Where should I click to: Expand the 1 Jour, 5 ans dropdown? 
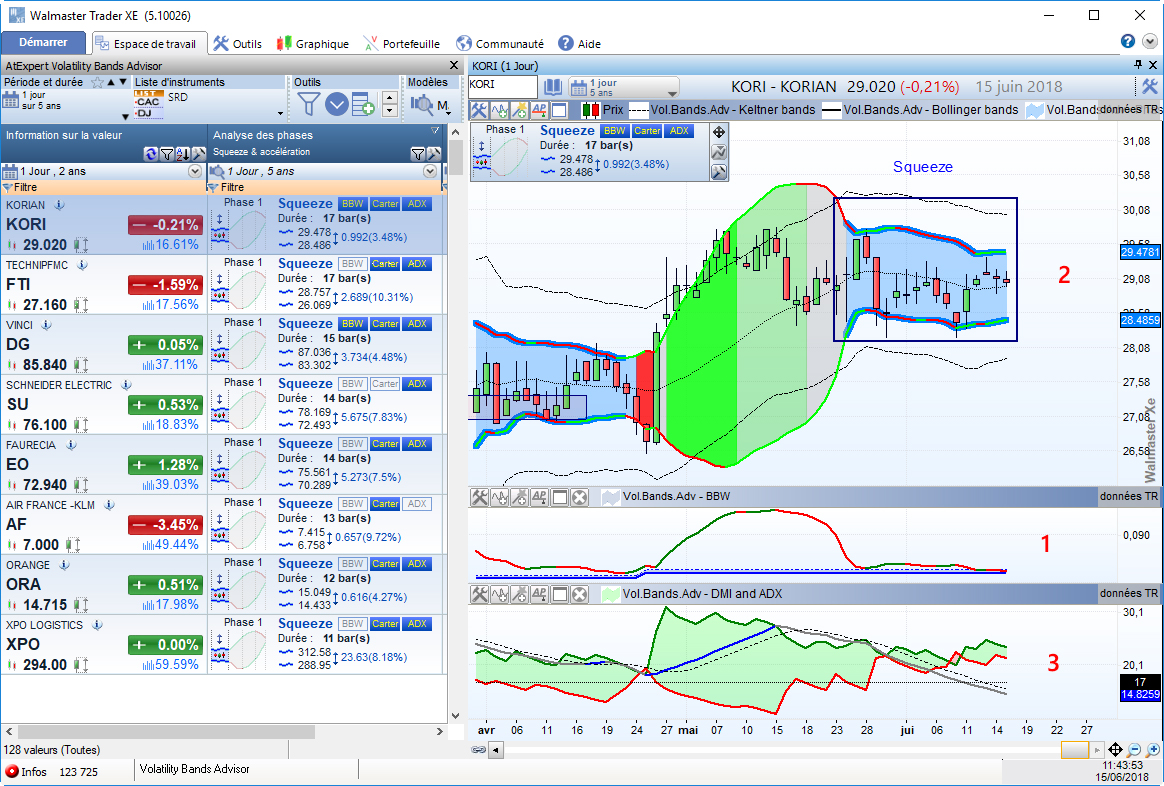point(430,171)
